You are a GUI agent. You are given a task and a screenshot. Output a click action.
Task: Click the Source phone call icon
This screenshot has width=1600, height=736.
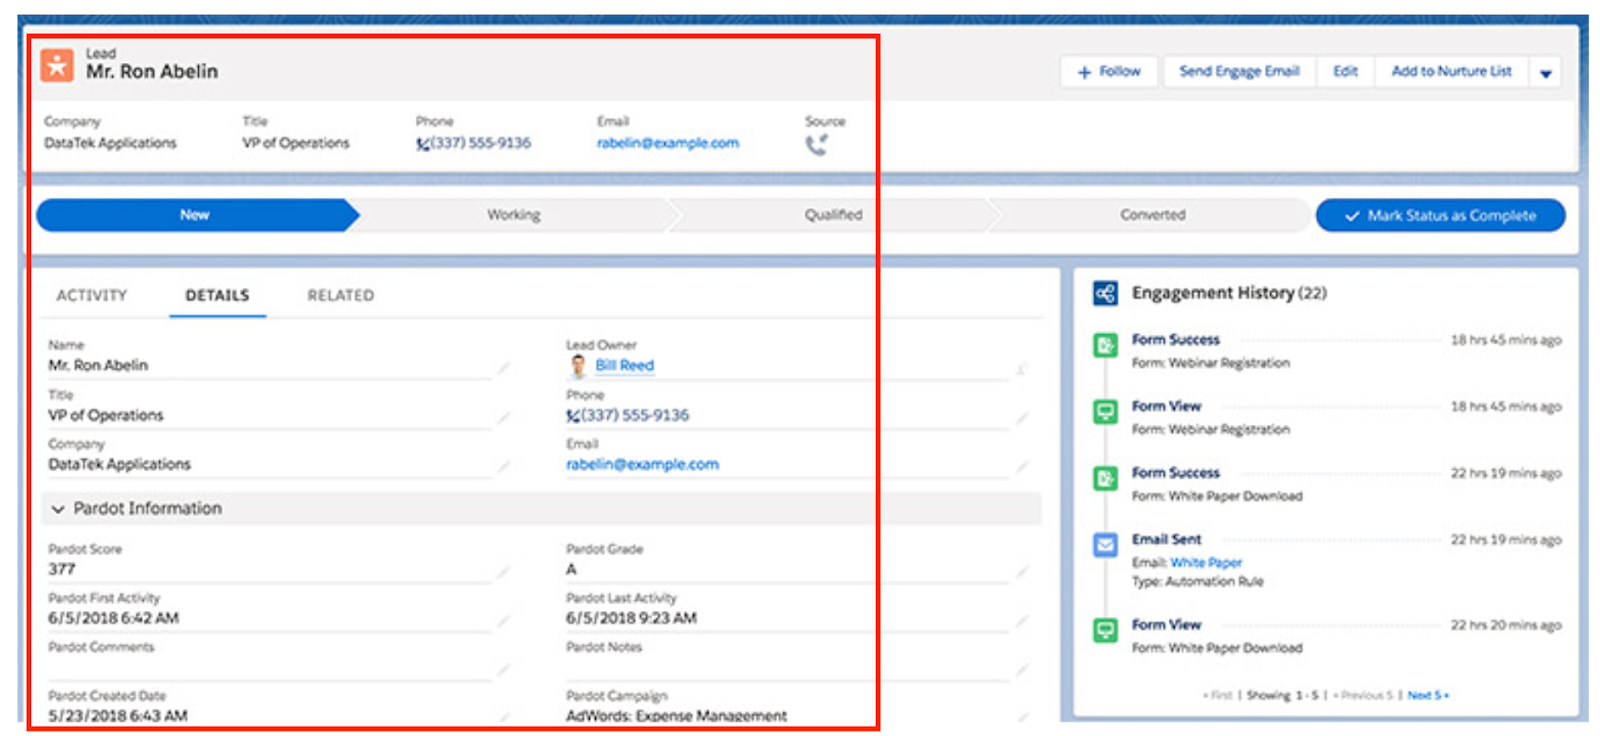click(x=817, y=145)
